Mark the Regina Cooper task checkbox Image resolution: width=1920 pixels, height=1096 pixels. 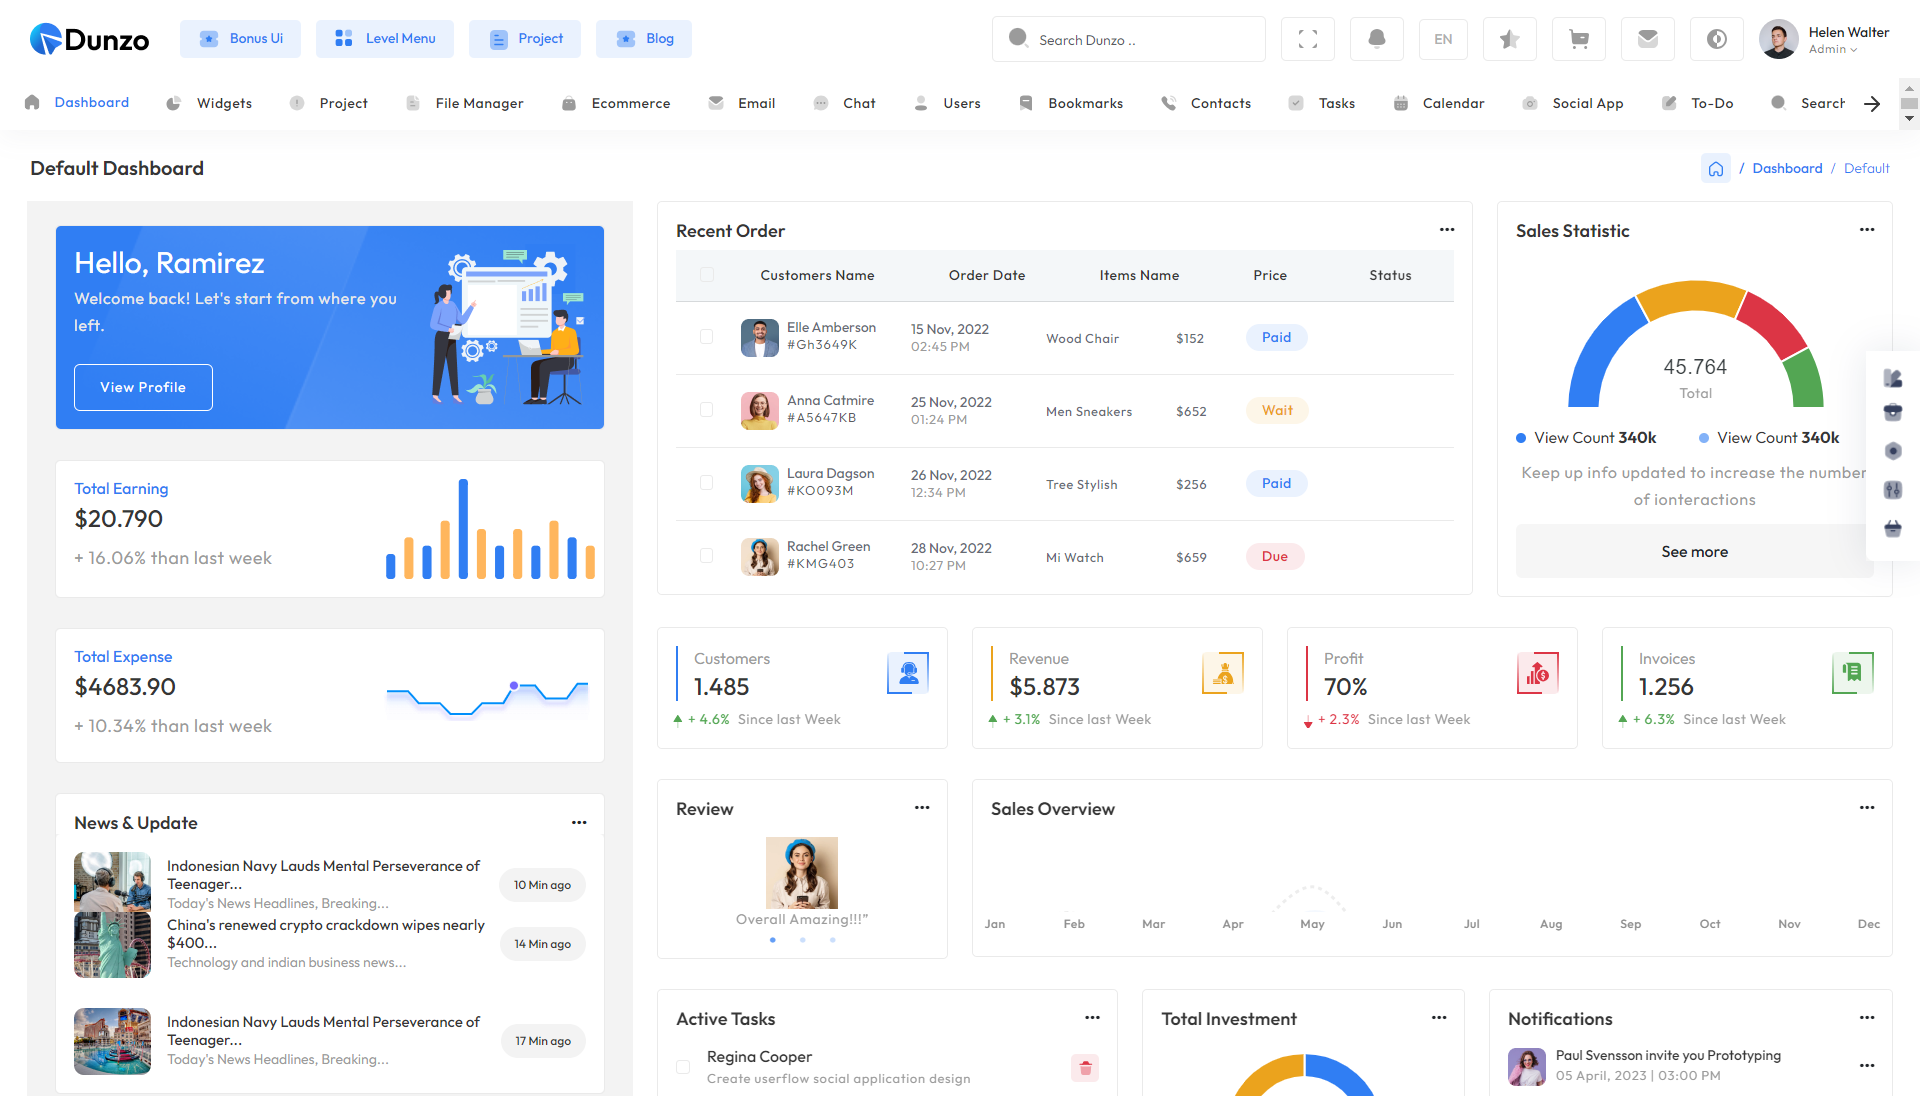684,1067
